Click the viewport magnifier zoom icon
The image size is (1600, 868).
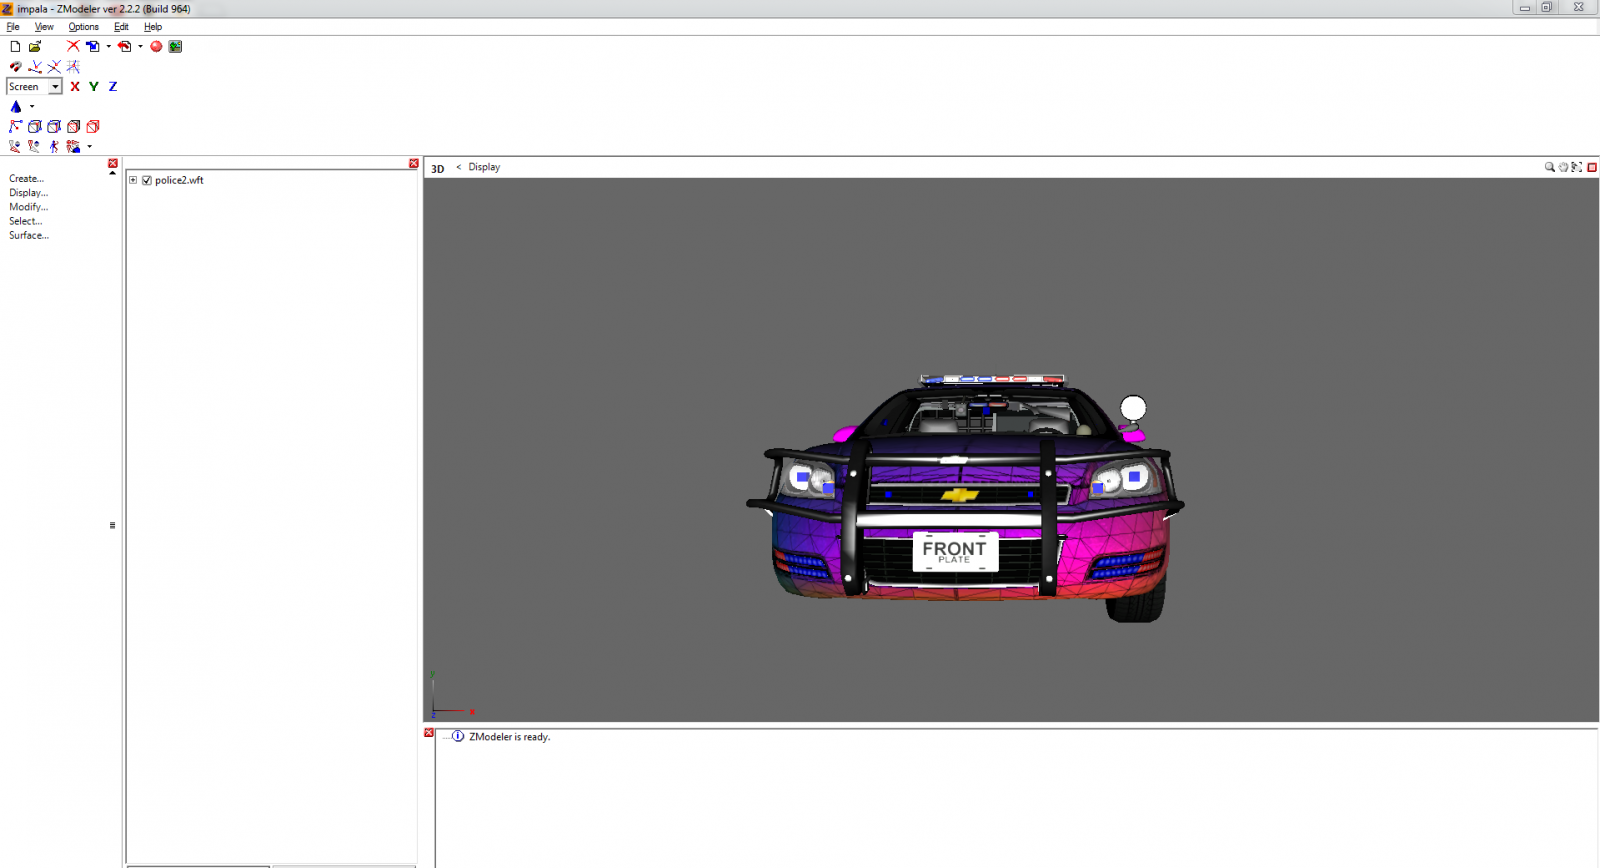click(1549, 168)
